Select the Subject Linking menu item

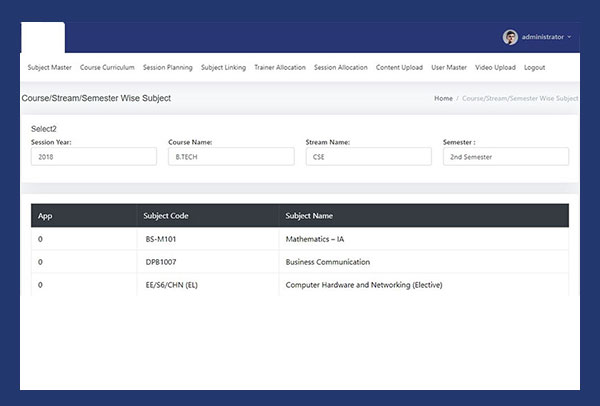click(224, 67)
